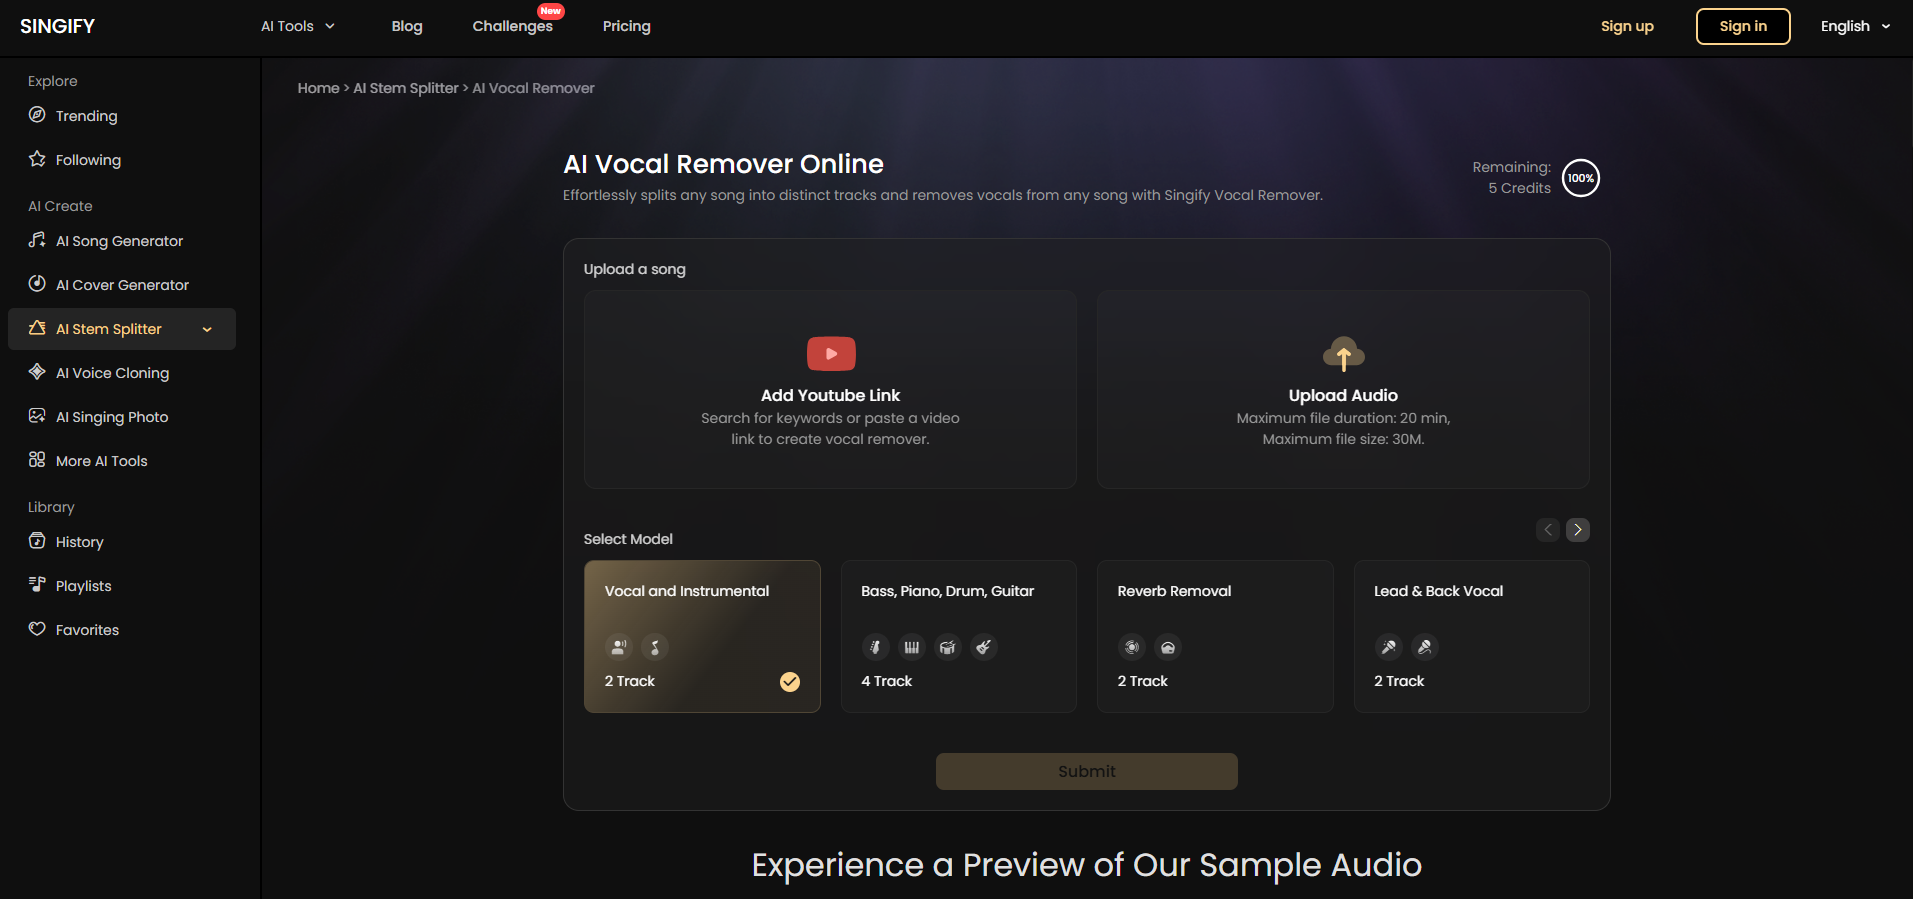Go to the Blog page
The width and height of the screenshot is (1913, 899).
pyautogui.click(x=407, y=26)
